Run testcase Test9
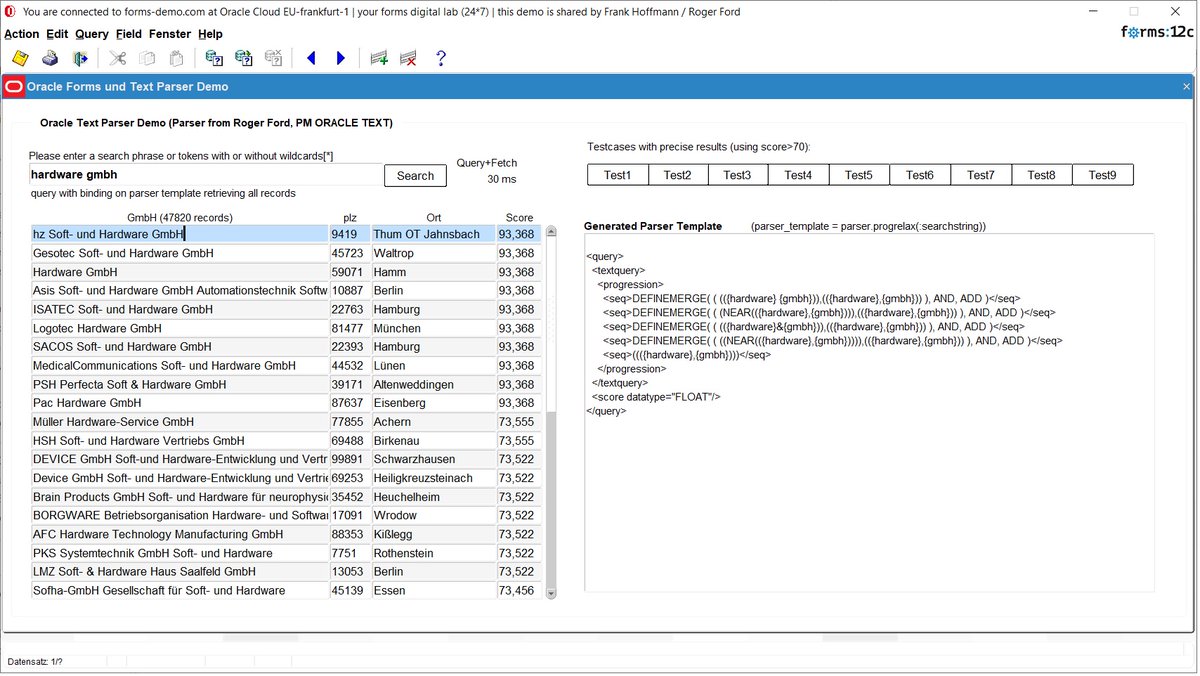The image size is (1200, 676). 1103,175
